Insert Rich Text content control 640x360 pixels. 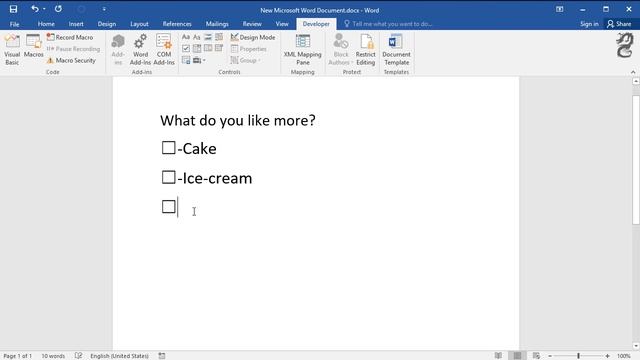[186, 37]
